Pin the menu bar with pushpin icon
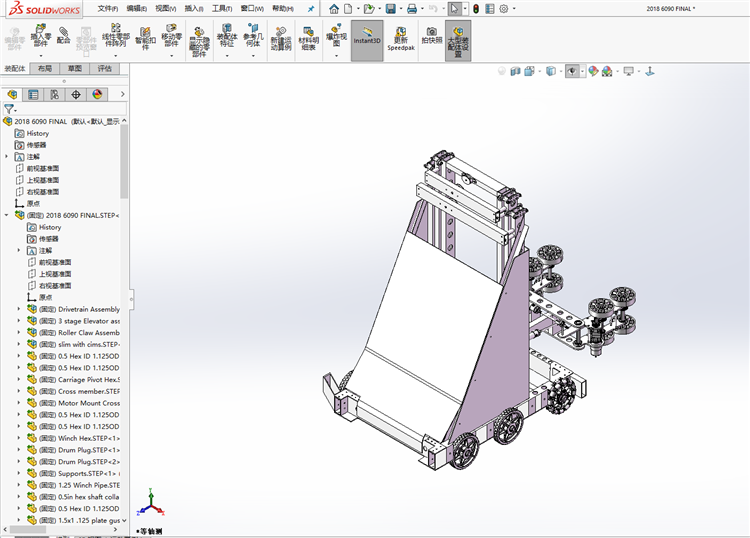 coord(311,9)
